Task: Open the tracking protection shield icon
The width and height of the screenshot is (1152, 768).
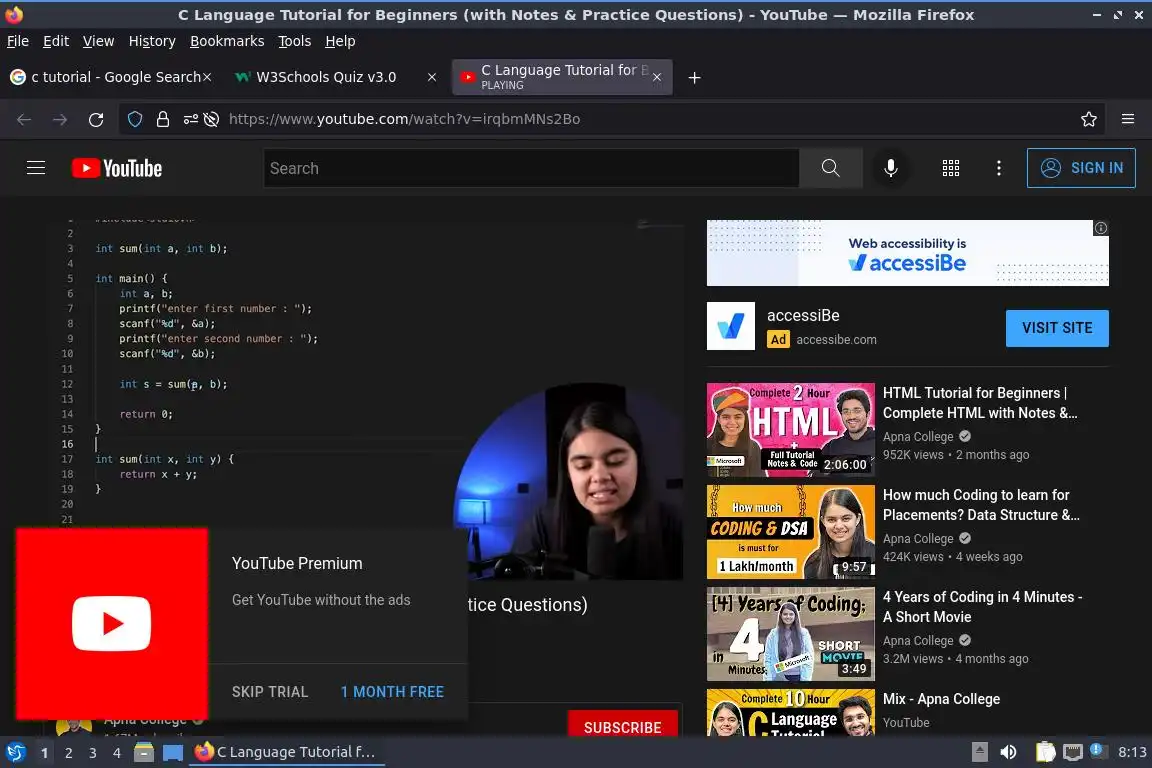Action: (135, 119)
